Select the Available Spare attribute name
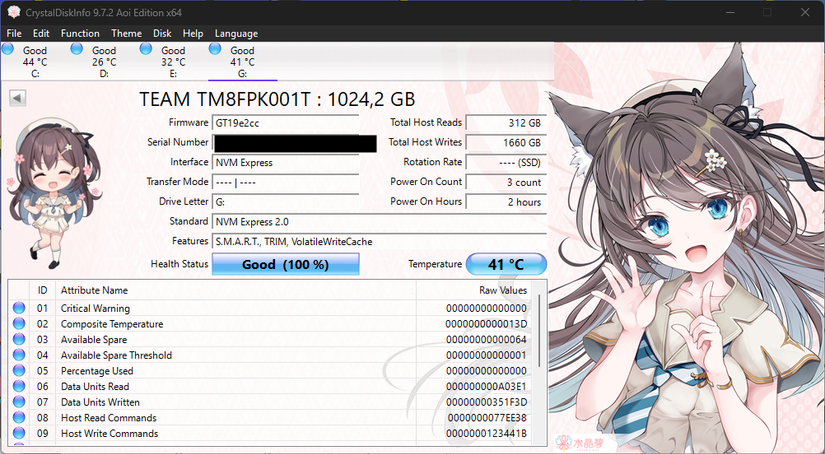This screenshot has height=454, width=825. click(x=94, y=340)
